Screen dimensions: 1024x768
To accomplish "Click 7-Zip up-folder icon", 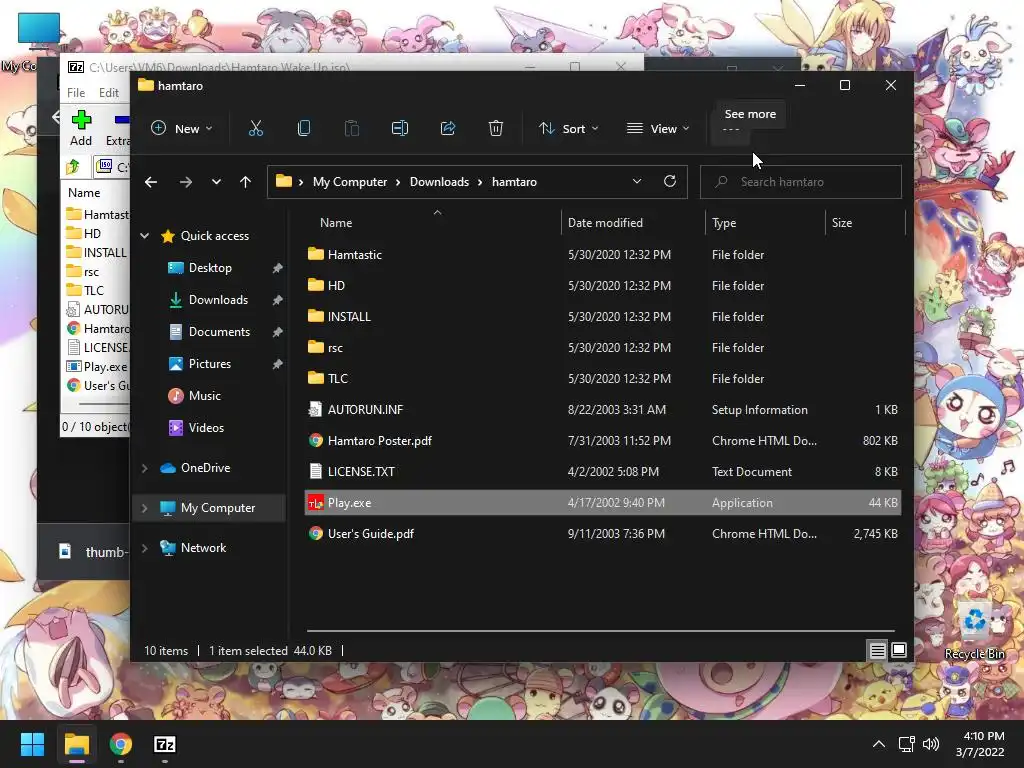I will (73, 167).
